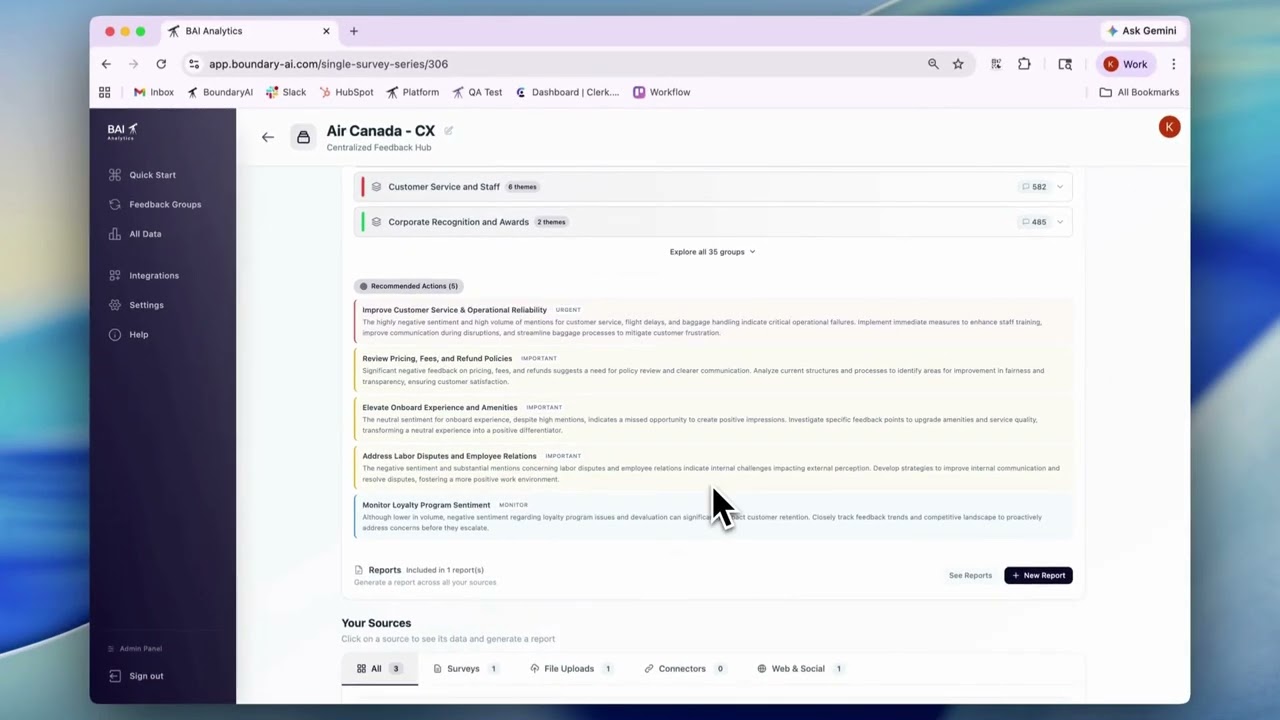Viewport: 1280px width, 720px height.
Task: Click the site info icon in address bar
Action: coord(194,64)
